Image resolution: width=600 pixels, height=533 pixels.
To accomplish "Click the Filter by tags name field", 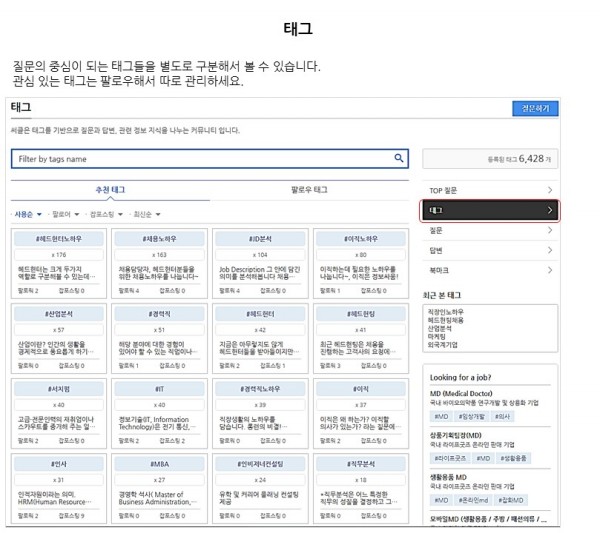I will pyautogui.click(x=200, y=158).
